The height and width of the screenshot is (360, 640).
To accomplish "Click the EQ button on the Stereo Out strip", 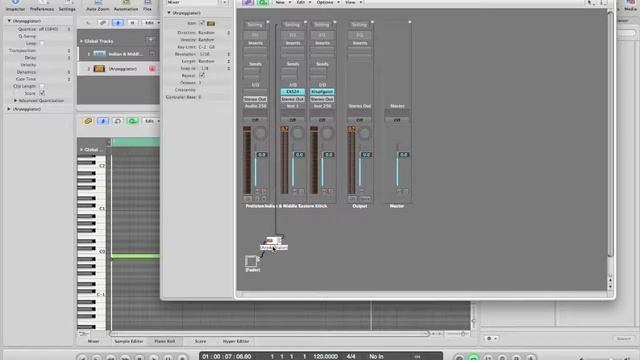I will pos(360,35).
